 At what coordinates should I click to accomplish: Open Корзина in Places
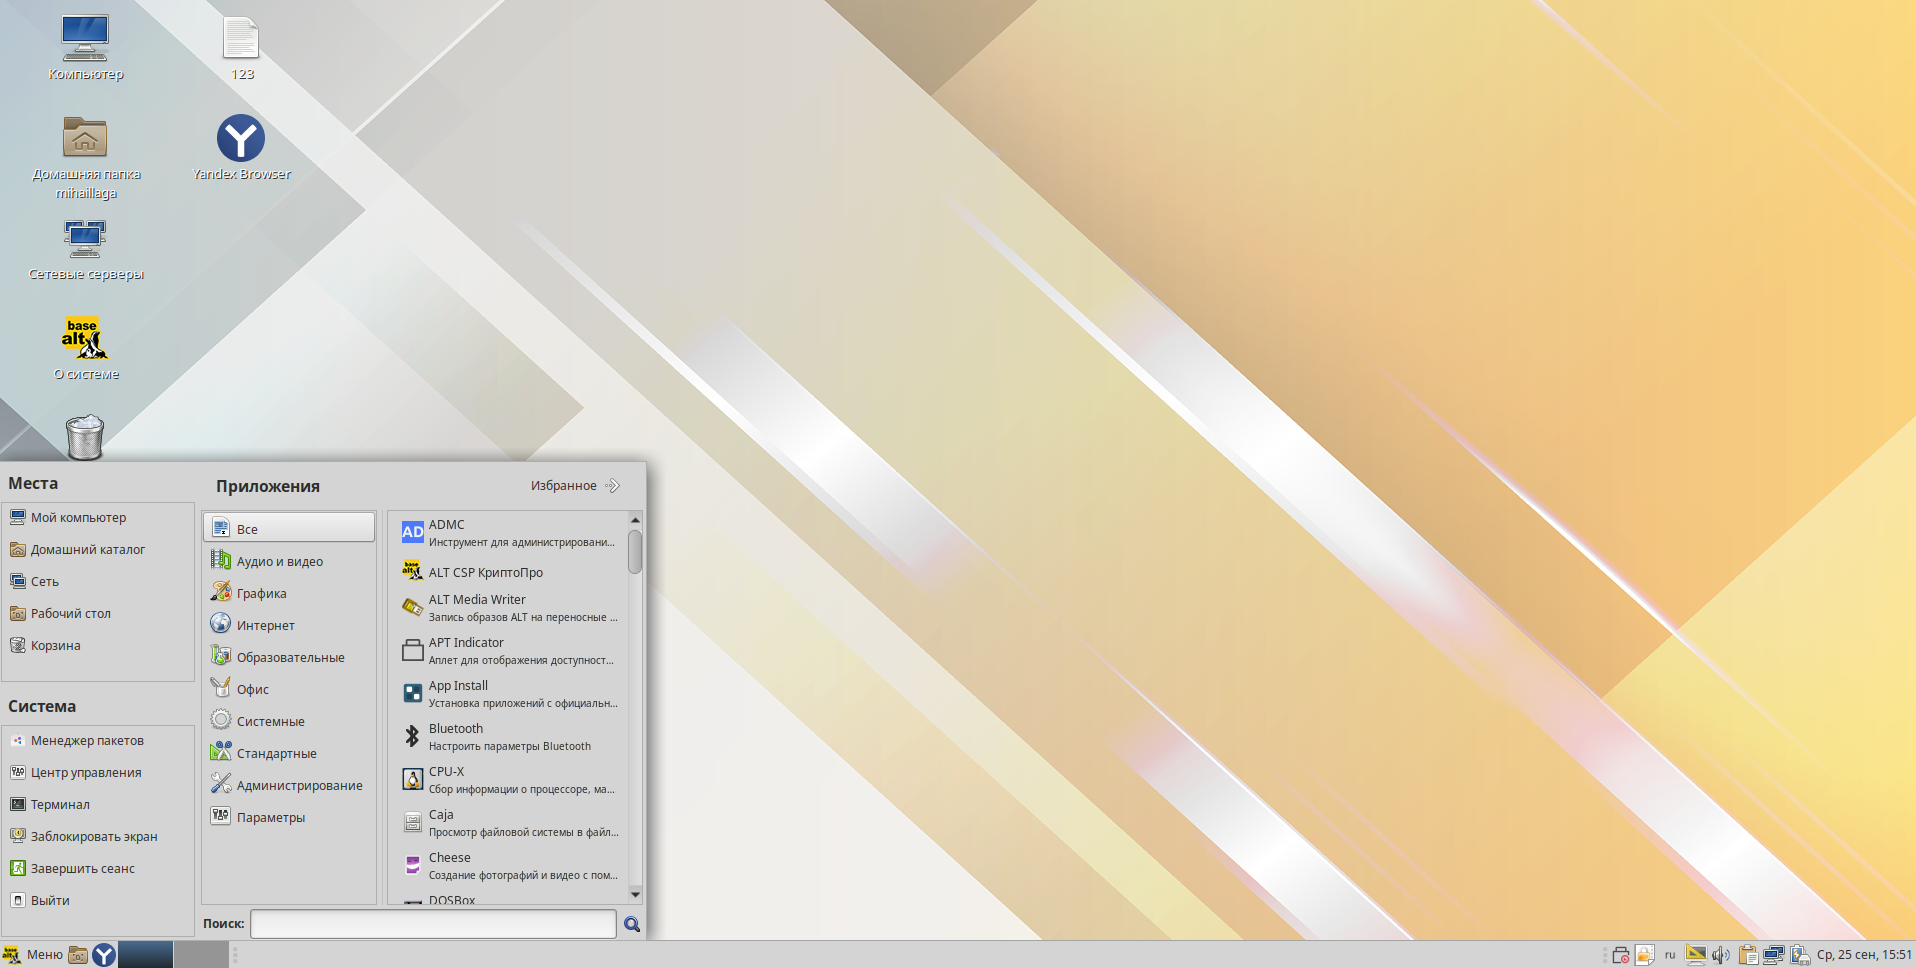tap(98, 645)
